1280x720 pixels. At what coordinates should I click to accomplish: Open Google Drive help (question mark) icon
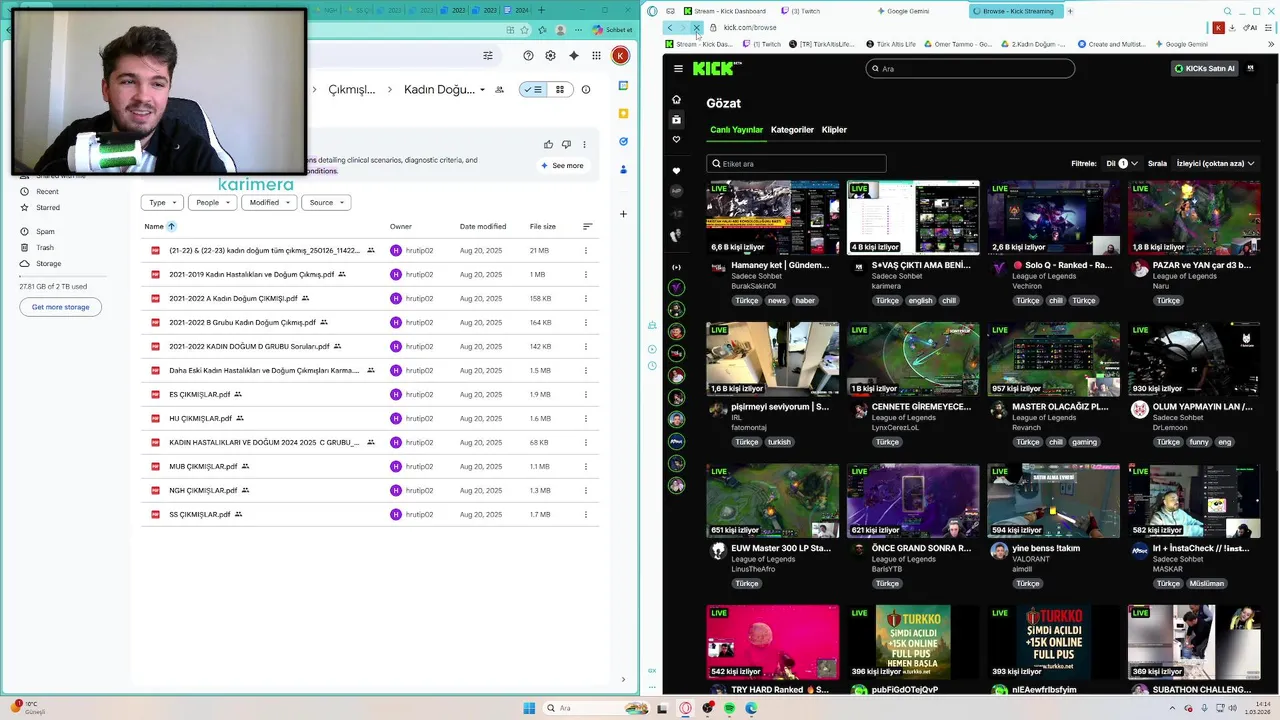(x=528, y=56)
